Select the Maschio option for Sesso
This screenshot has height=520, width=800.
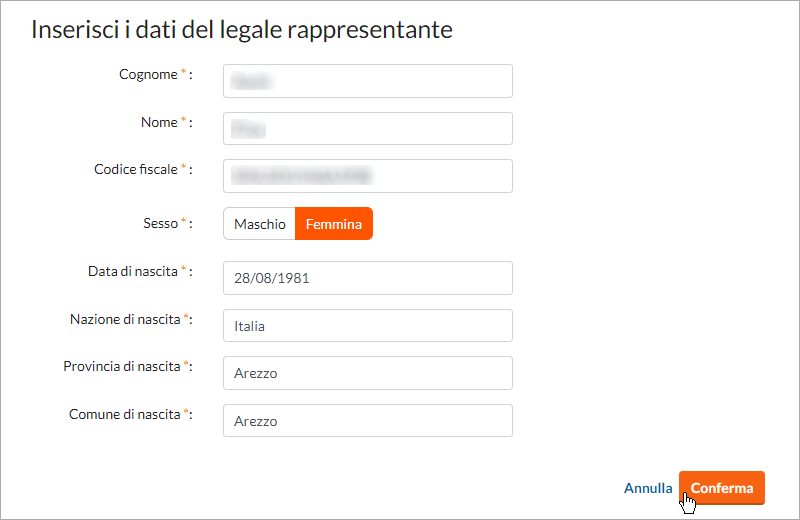(260, 224)
